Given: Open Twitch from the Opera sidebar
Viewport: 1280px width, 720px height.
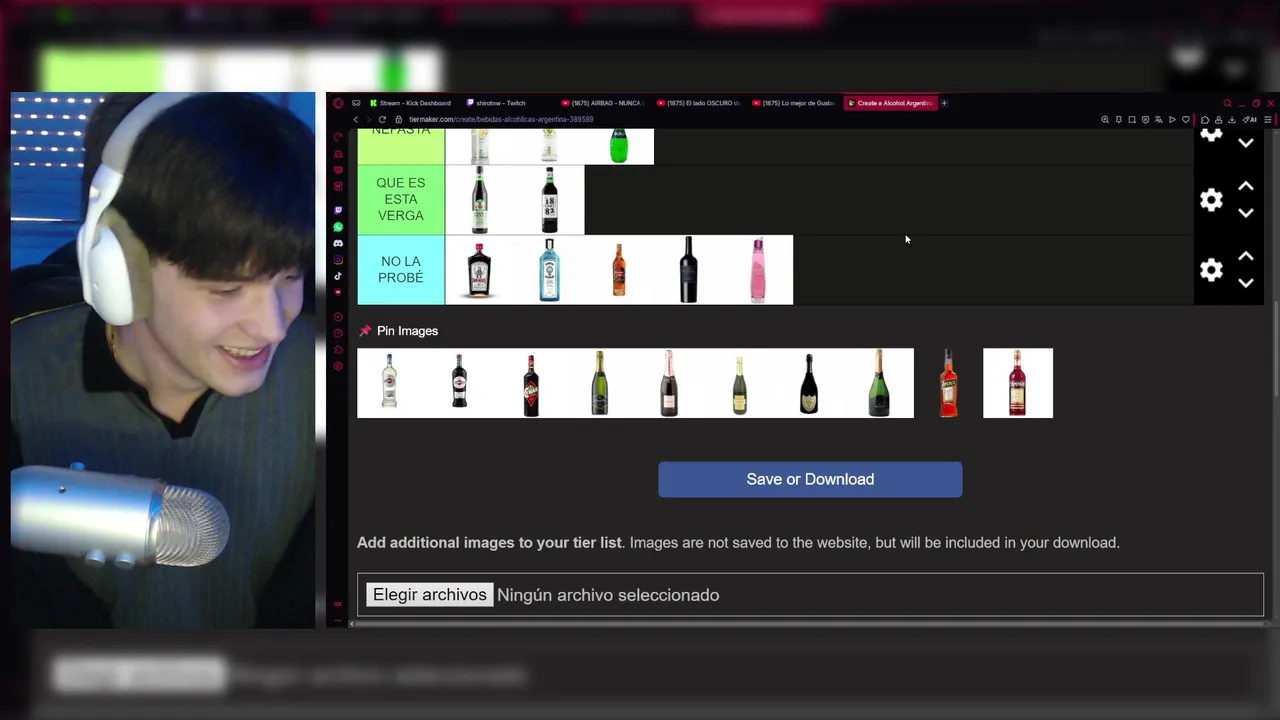Looking at the screenshot, I should pyautogui.click(x=338, y=211).
